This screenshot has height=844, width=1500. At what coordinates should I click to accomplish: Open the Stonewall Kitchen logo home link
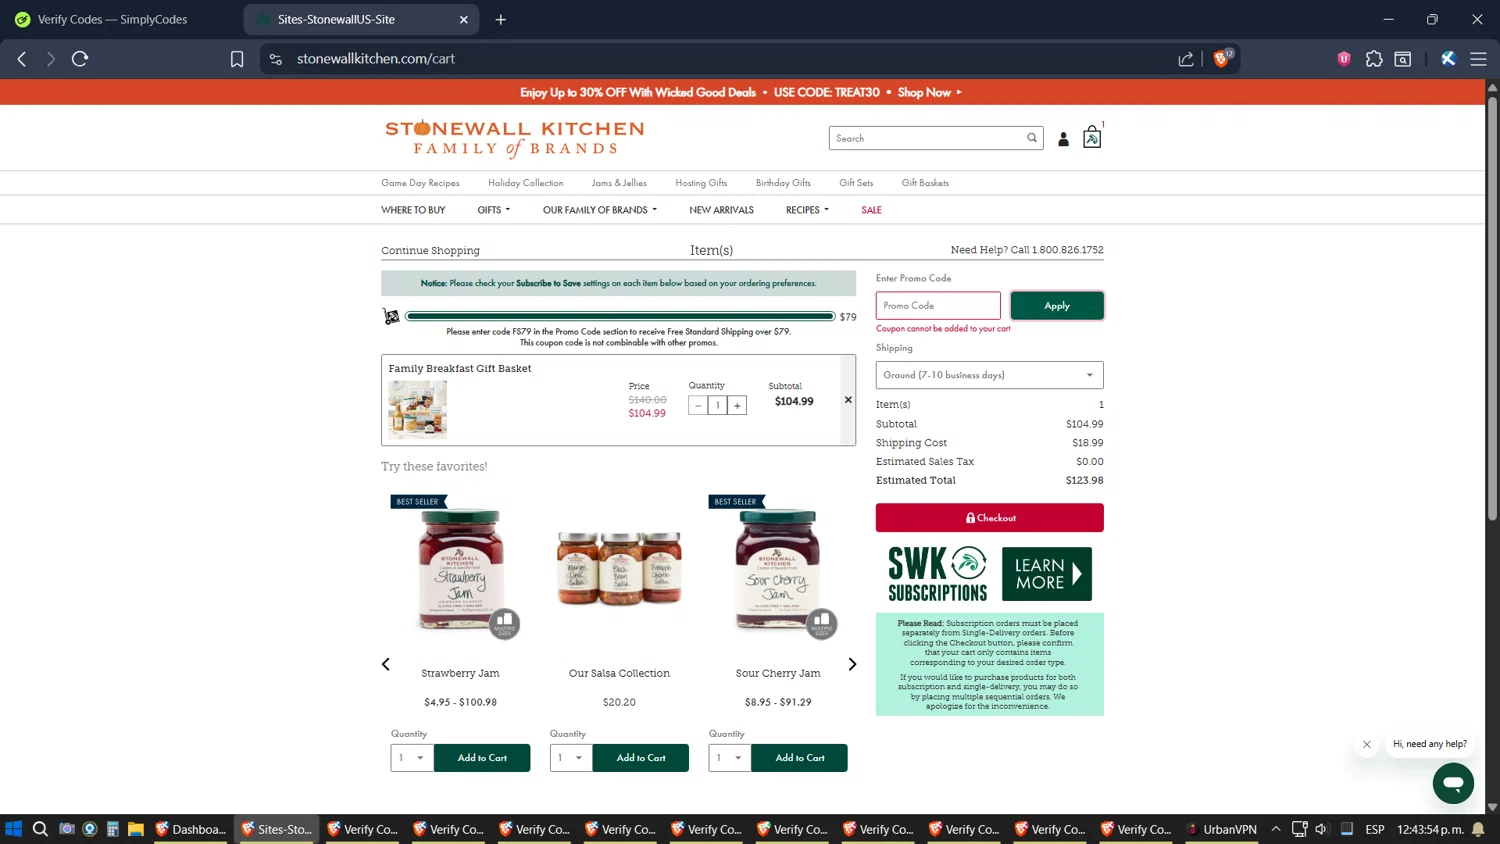[x=514, y=138]
